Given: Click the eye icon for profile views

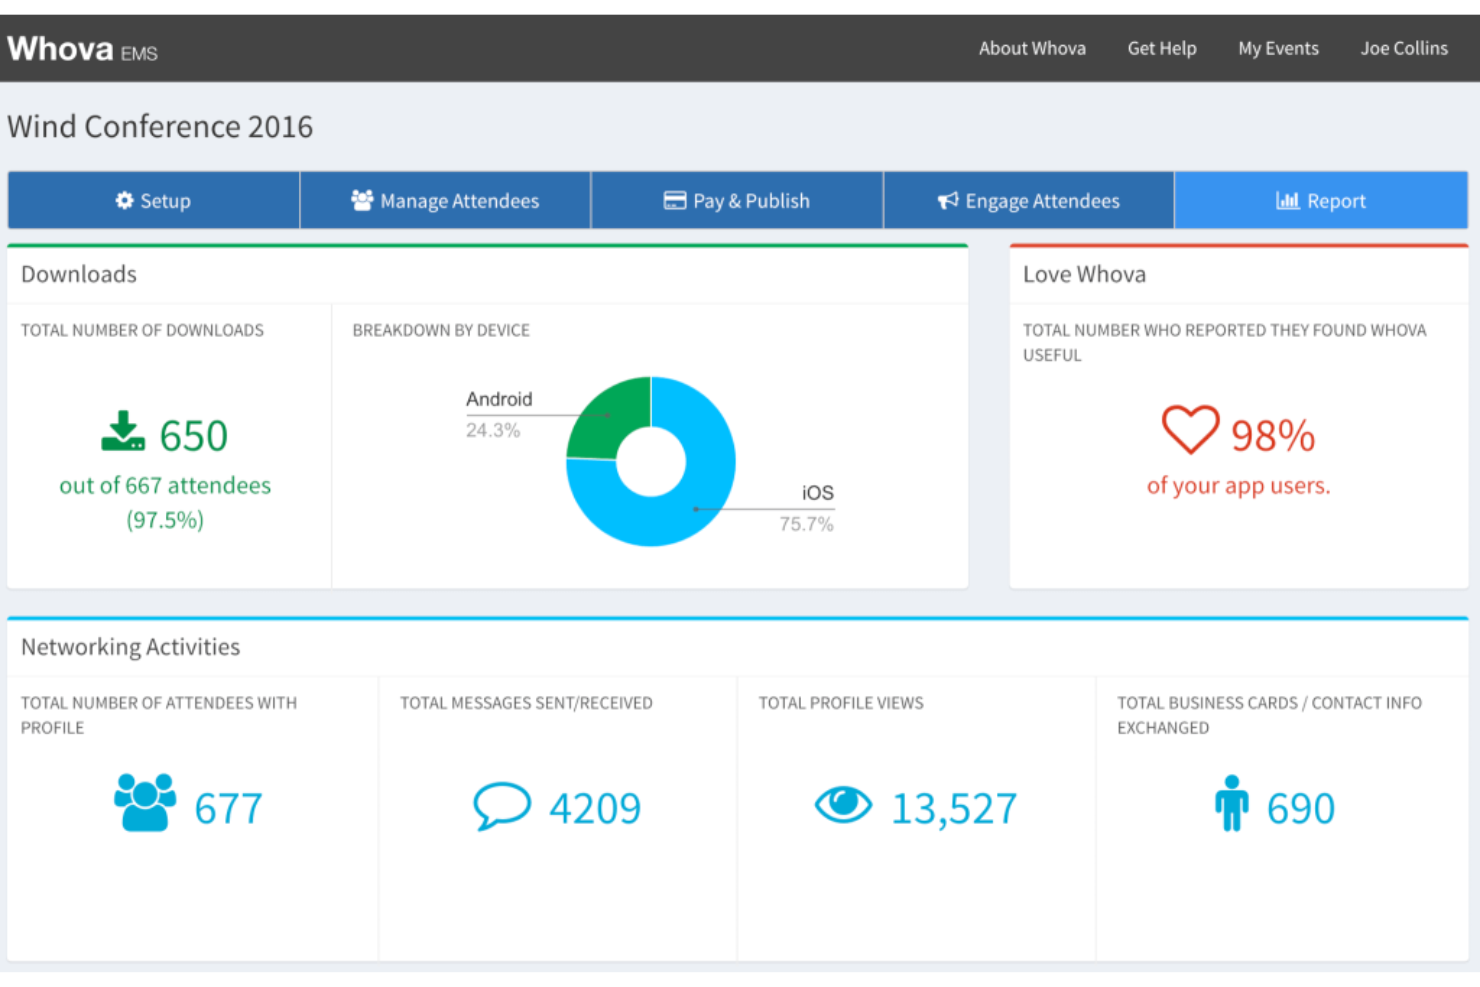Looking at the screenshot, I should tap(844, 804).
